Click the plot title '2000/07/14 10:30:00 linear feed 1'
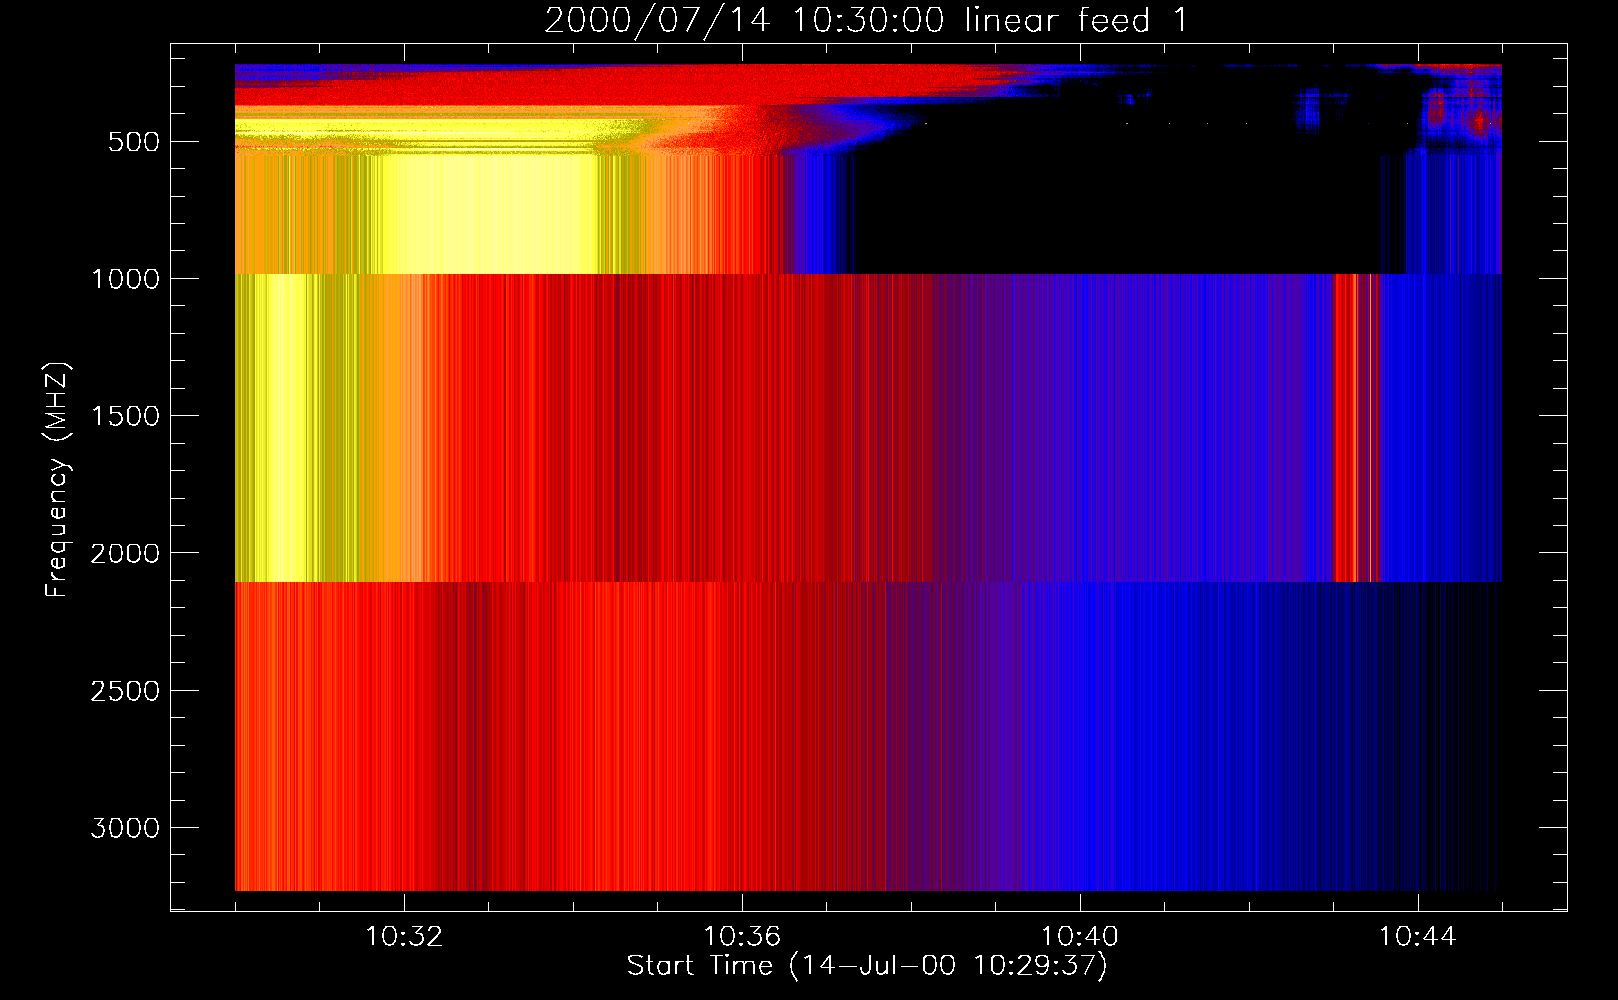This screenshot has height=1000, width=1618. pos(866,20)
